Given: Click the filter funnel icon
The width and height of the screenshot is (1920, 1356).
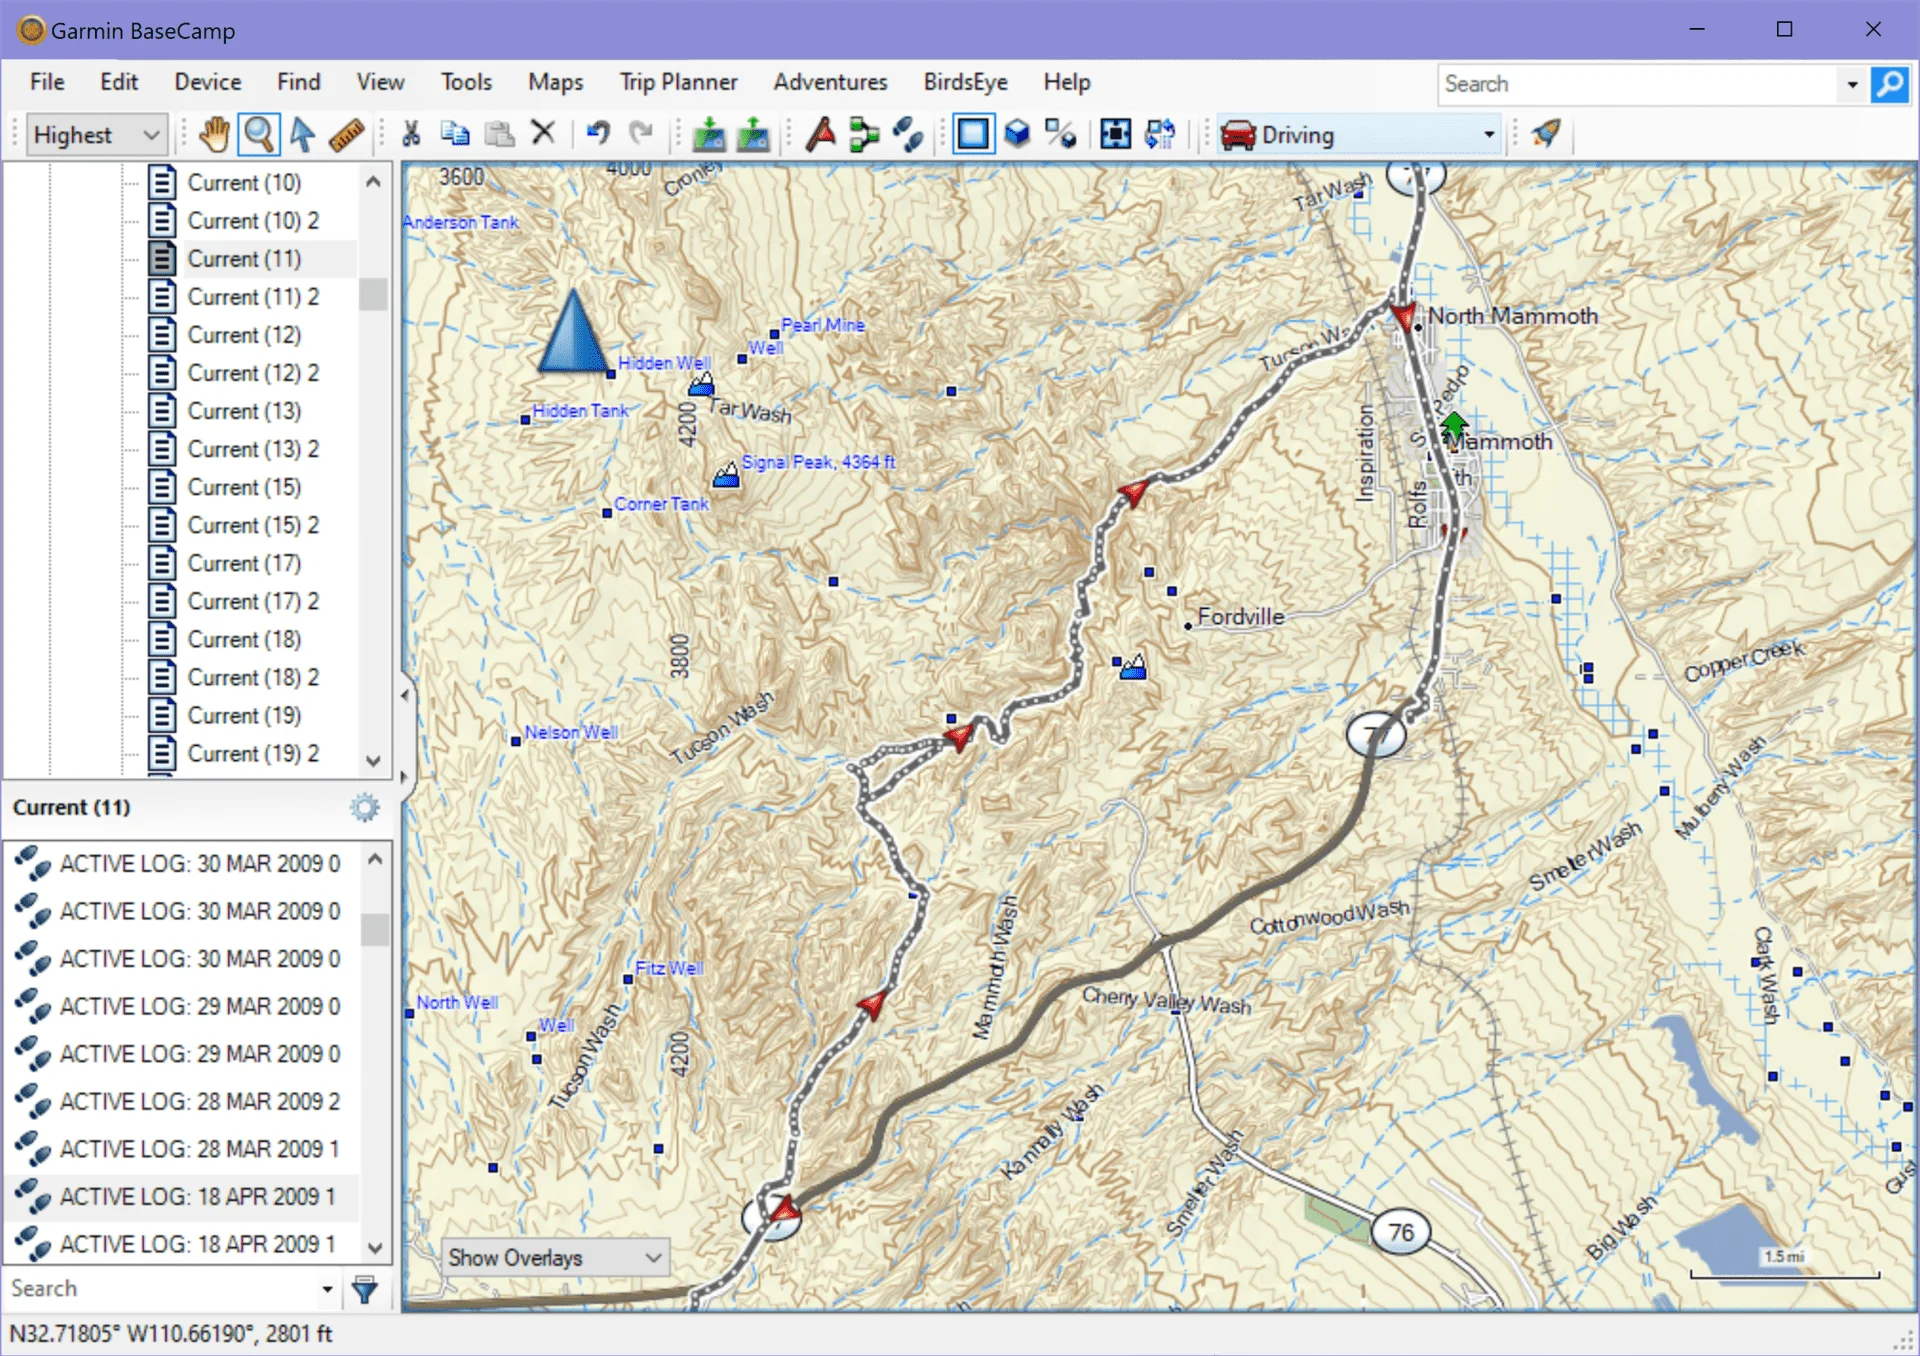Looking at the screenshot, I should 365,1290.
